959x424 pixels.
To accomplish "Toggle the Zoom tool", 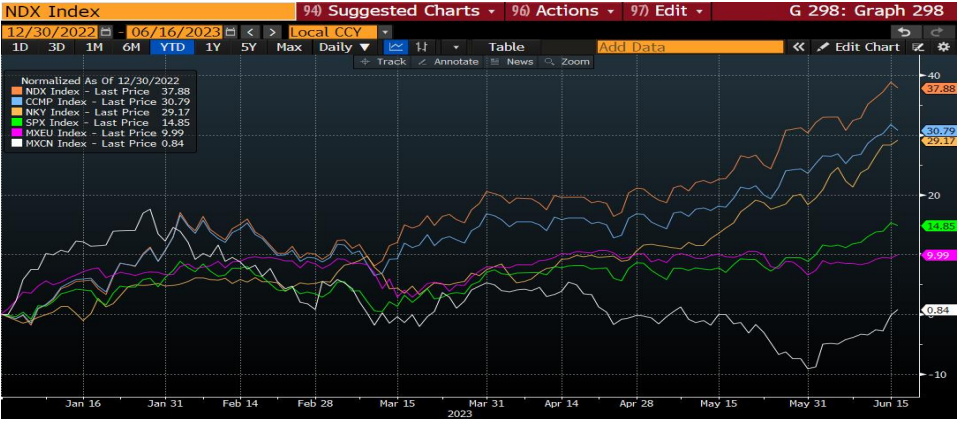I will [569, 62].
